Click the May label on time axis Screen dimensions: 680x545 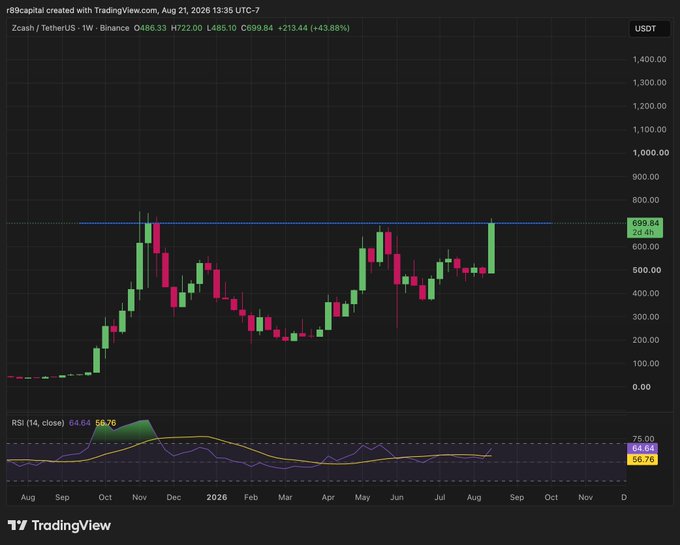tap(363, 497)
